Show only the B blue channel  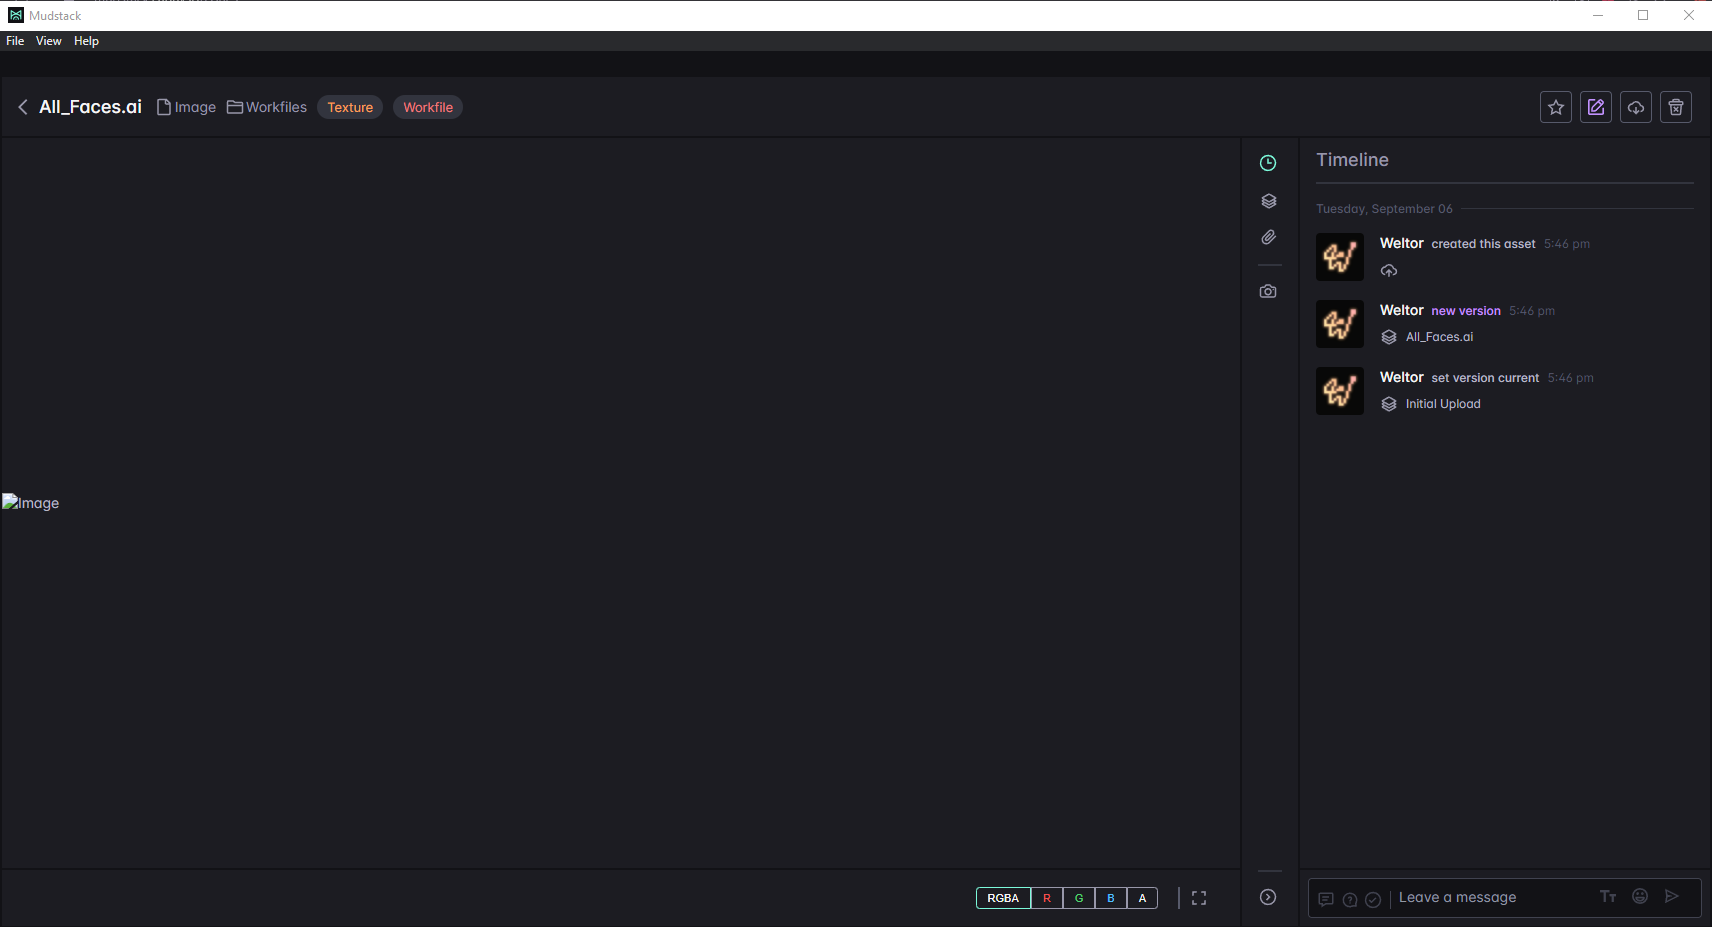1111,898
